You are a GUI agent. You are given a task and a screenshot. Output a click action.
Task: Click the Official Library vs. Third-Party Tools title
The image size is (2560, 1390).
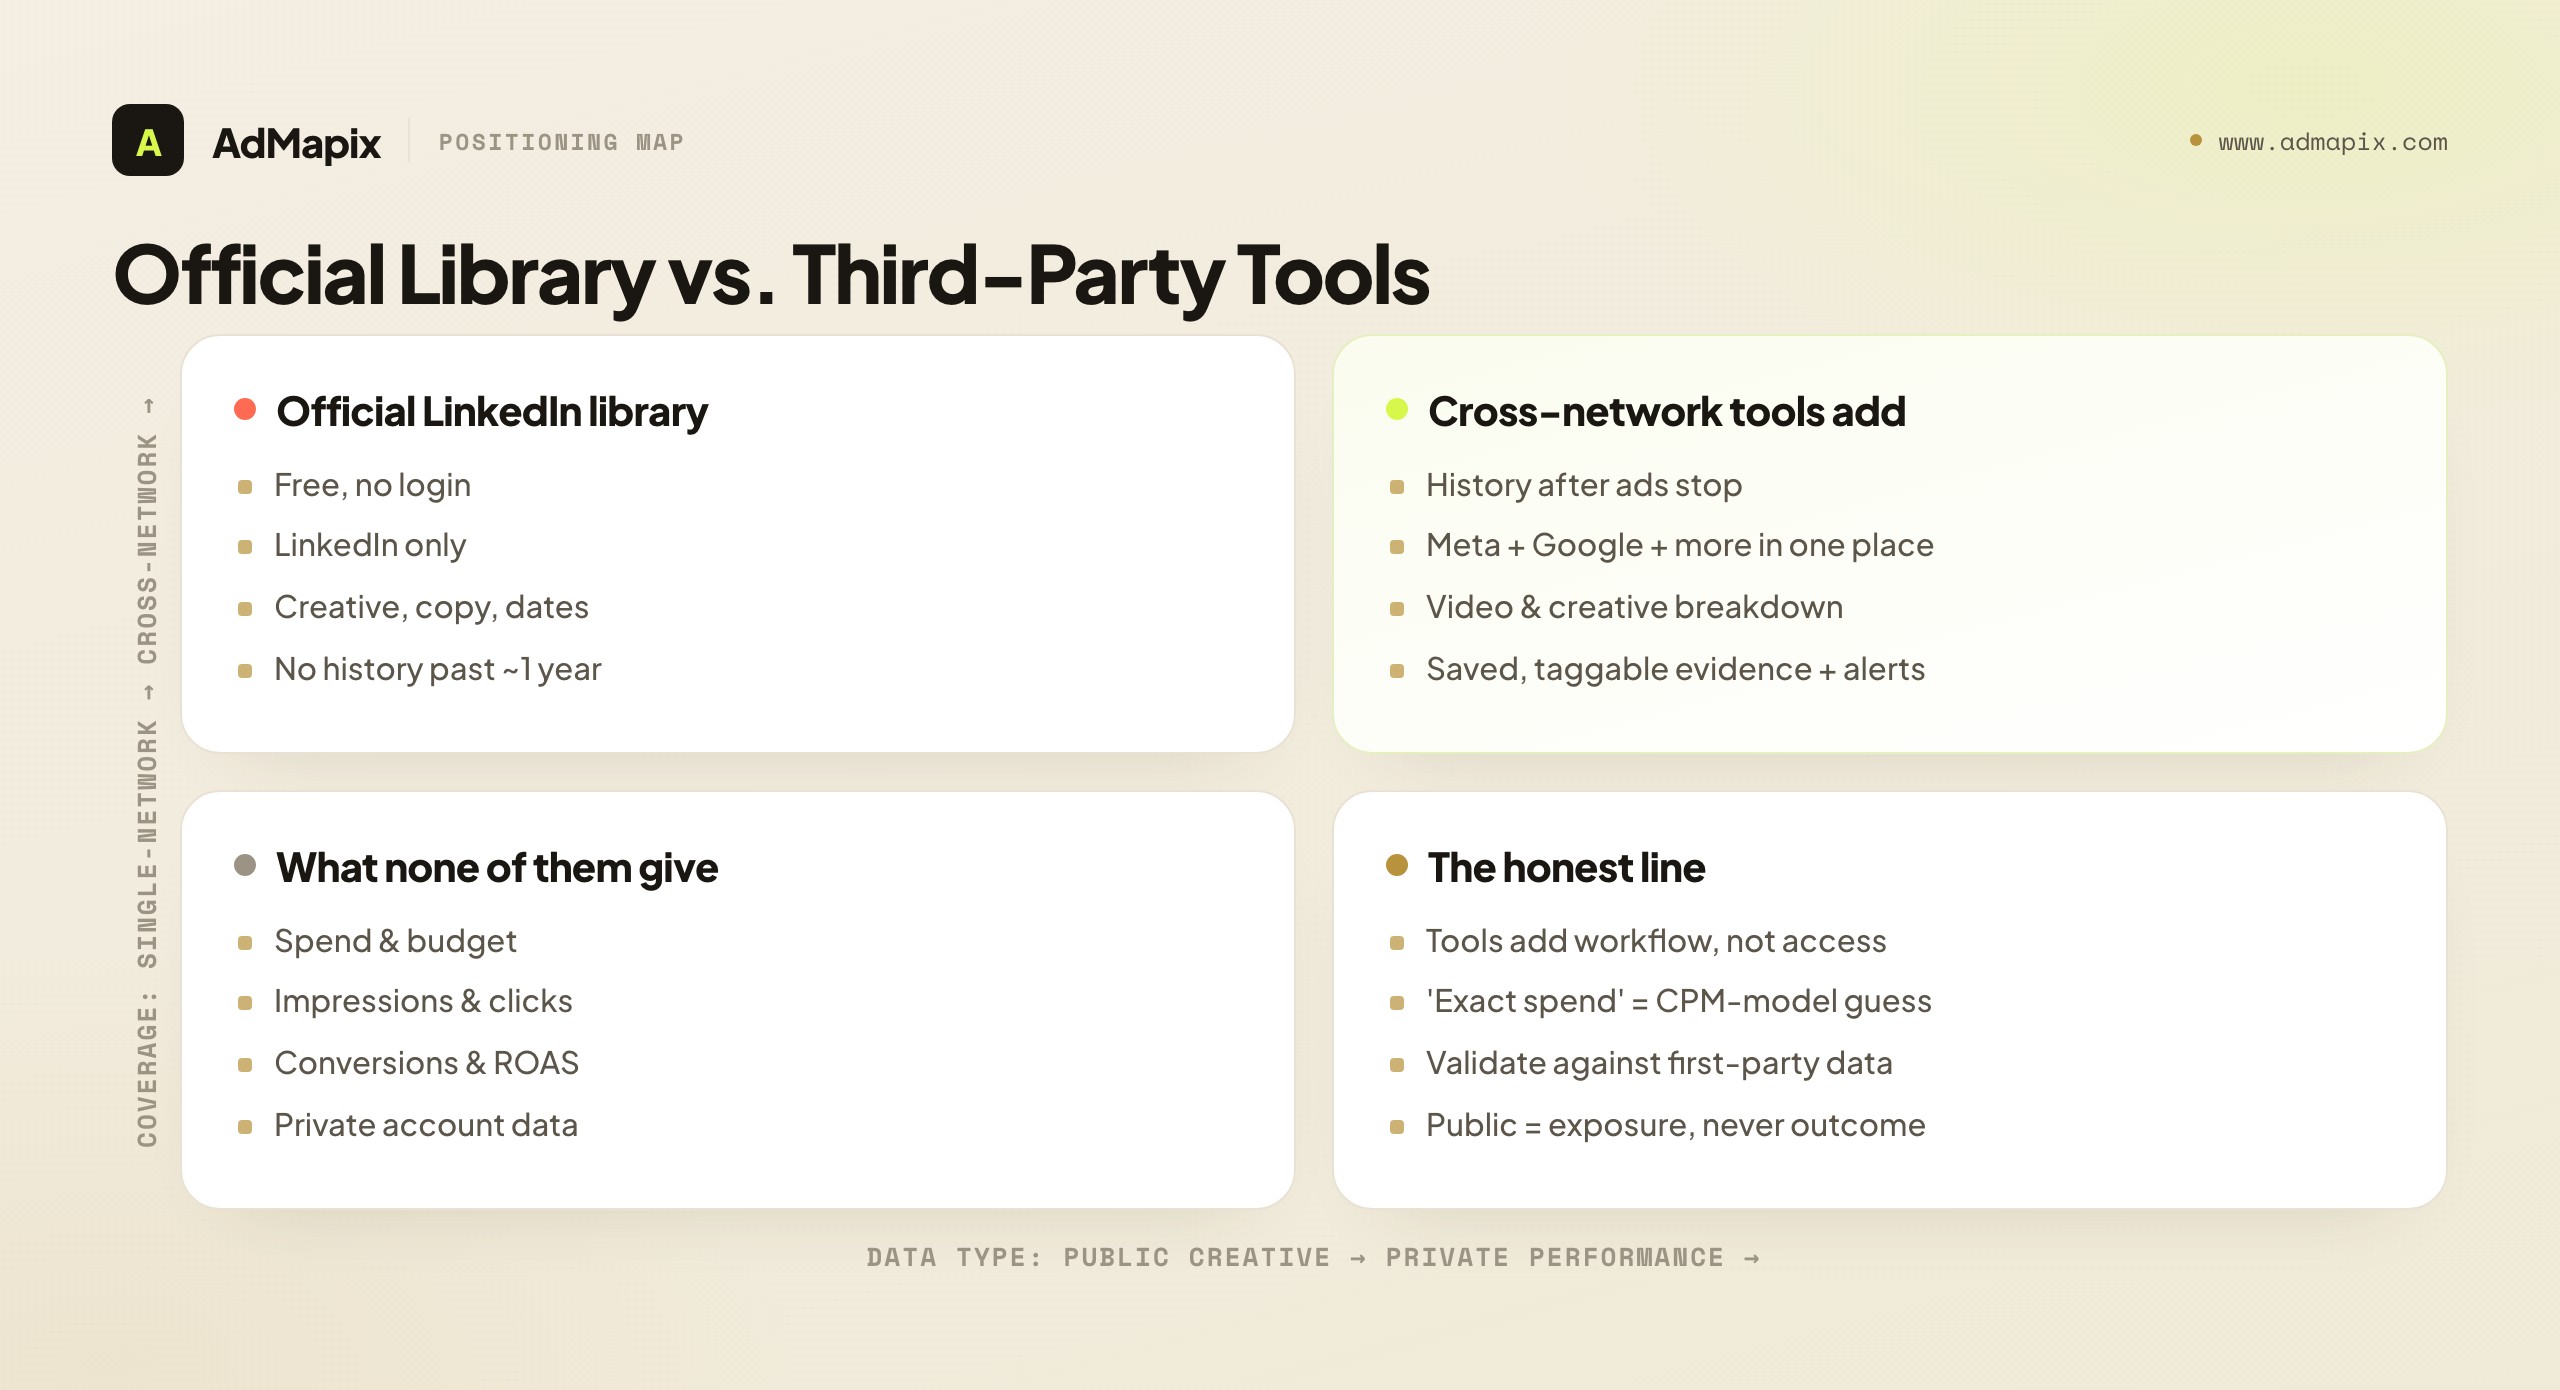771,275
